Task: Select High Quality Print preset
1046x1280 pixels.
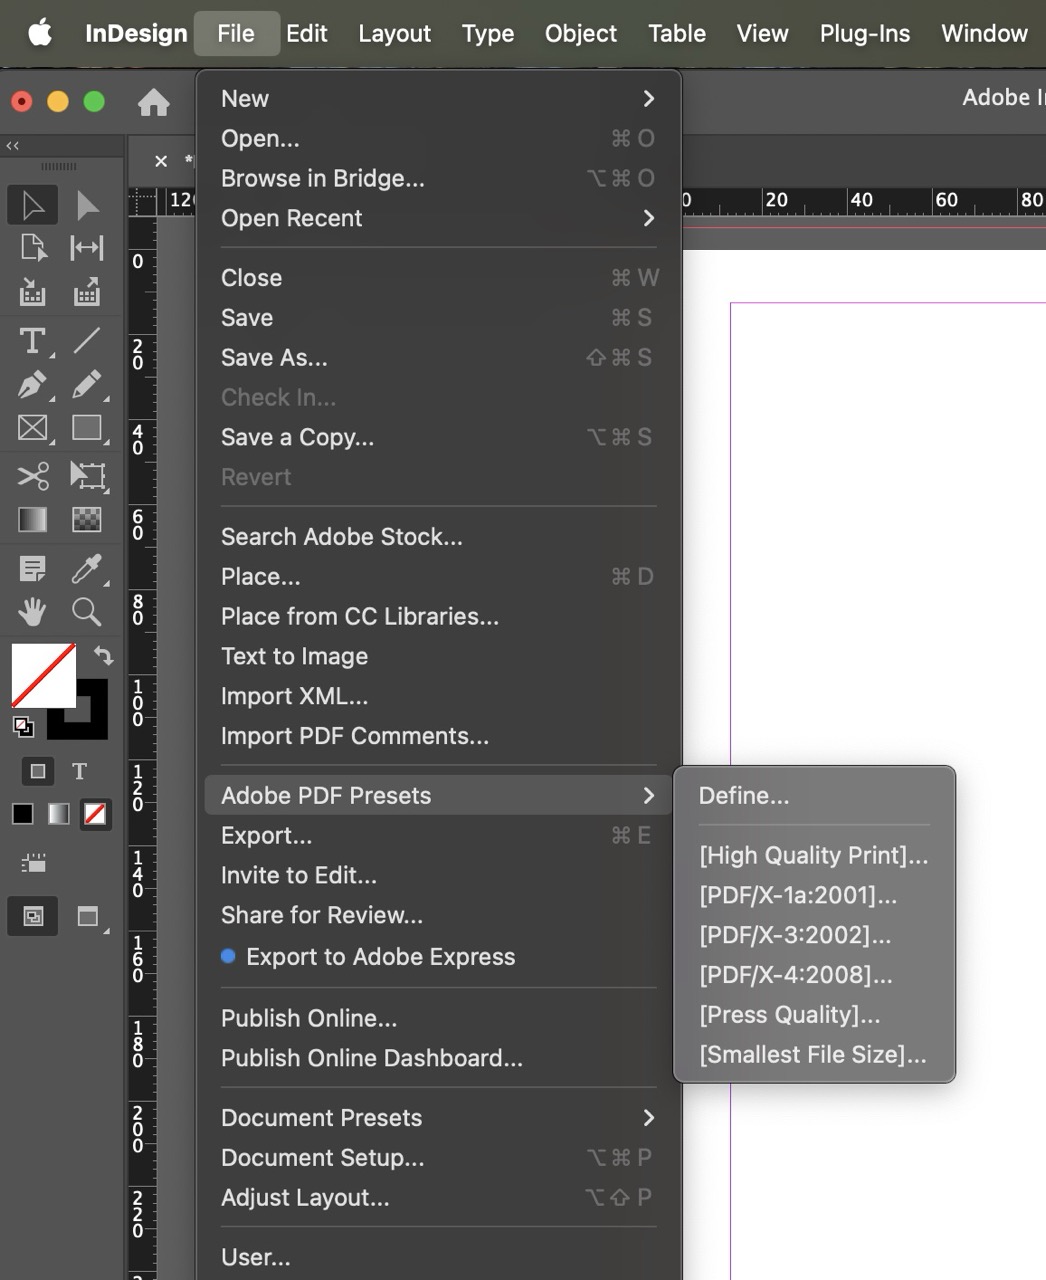Action: (814, 855)
